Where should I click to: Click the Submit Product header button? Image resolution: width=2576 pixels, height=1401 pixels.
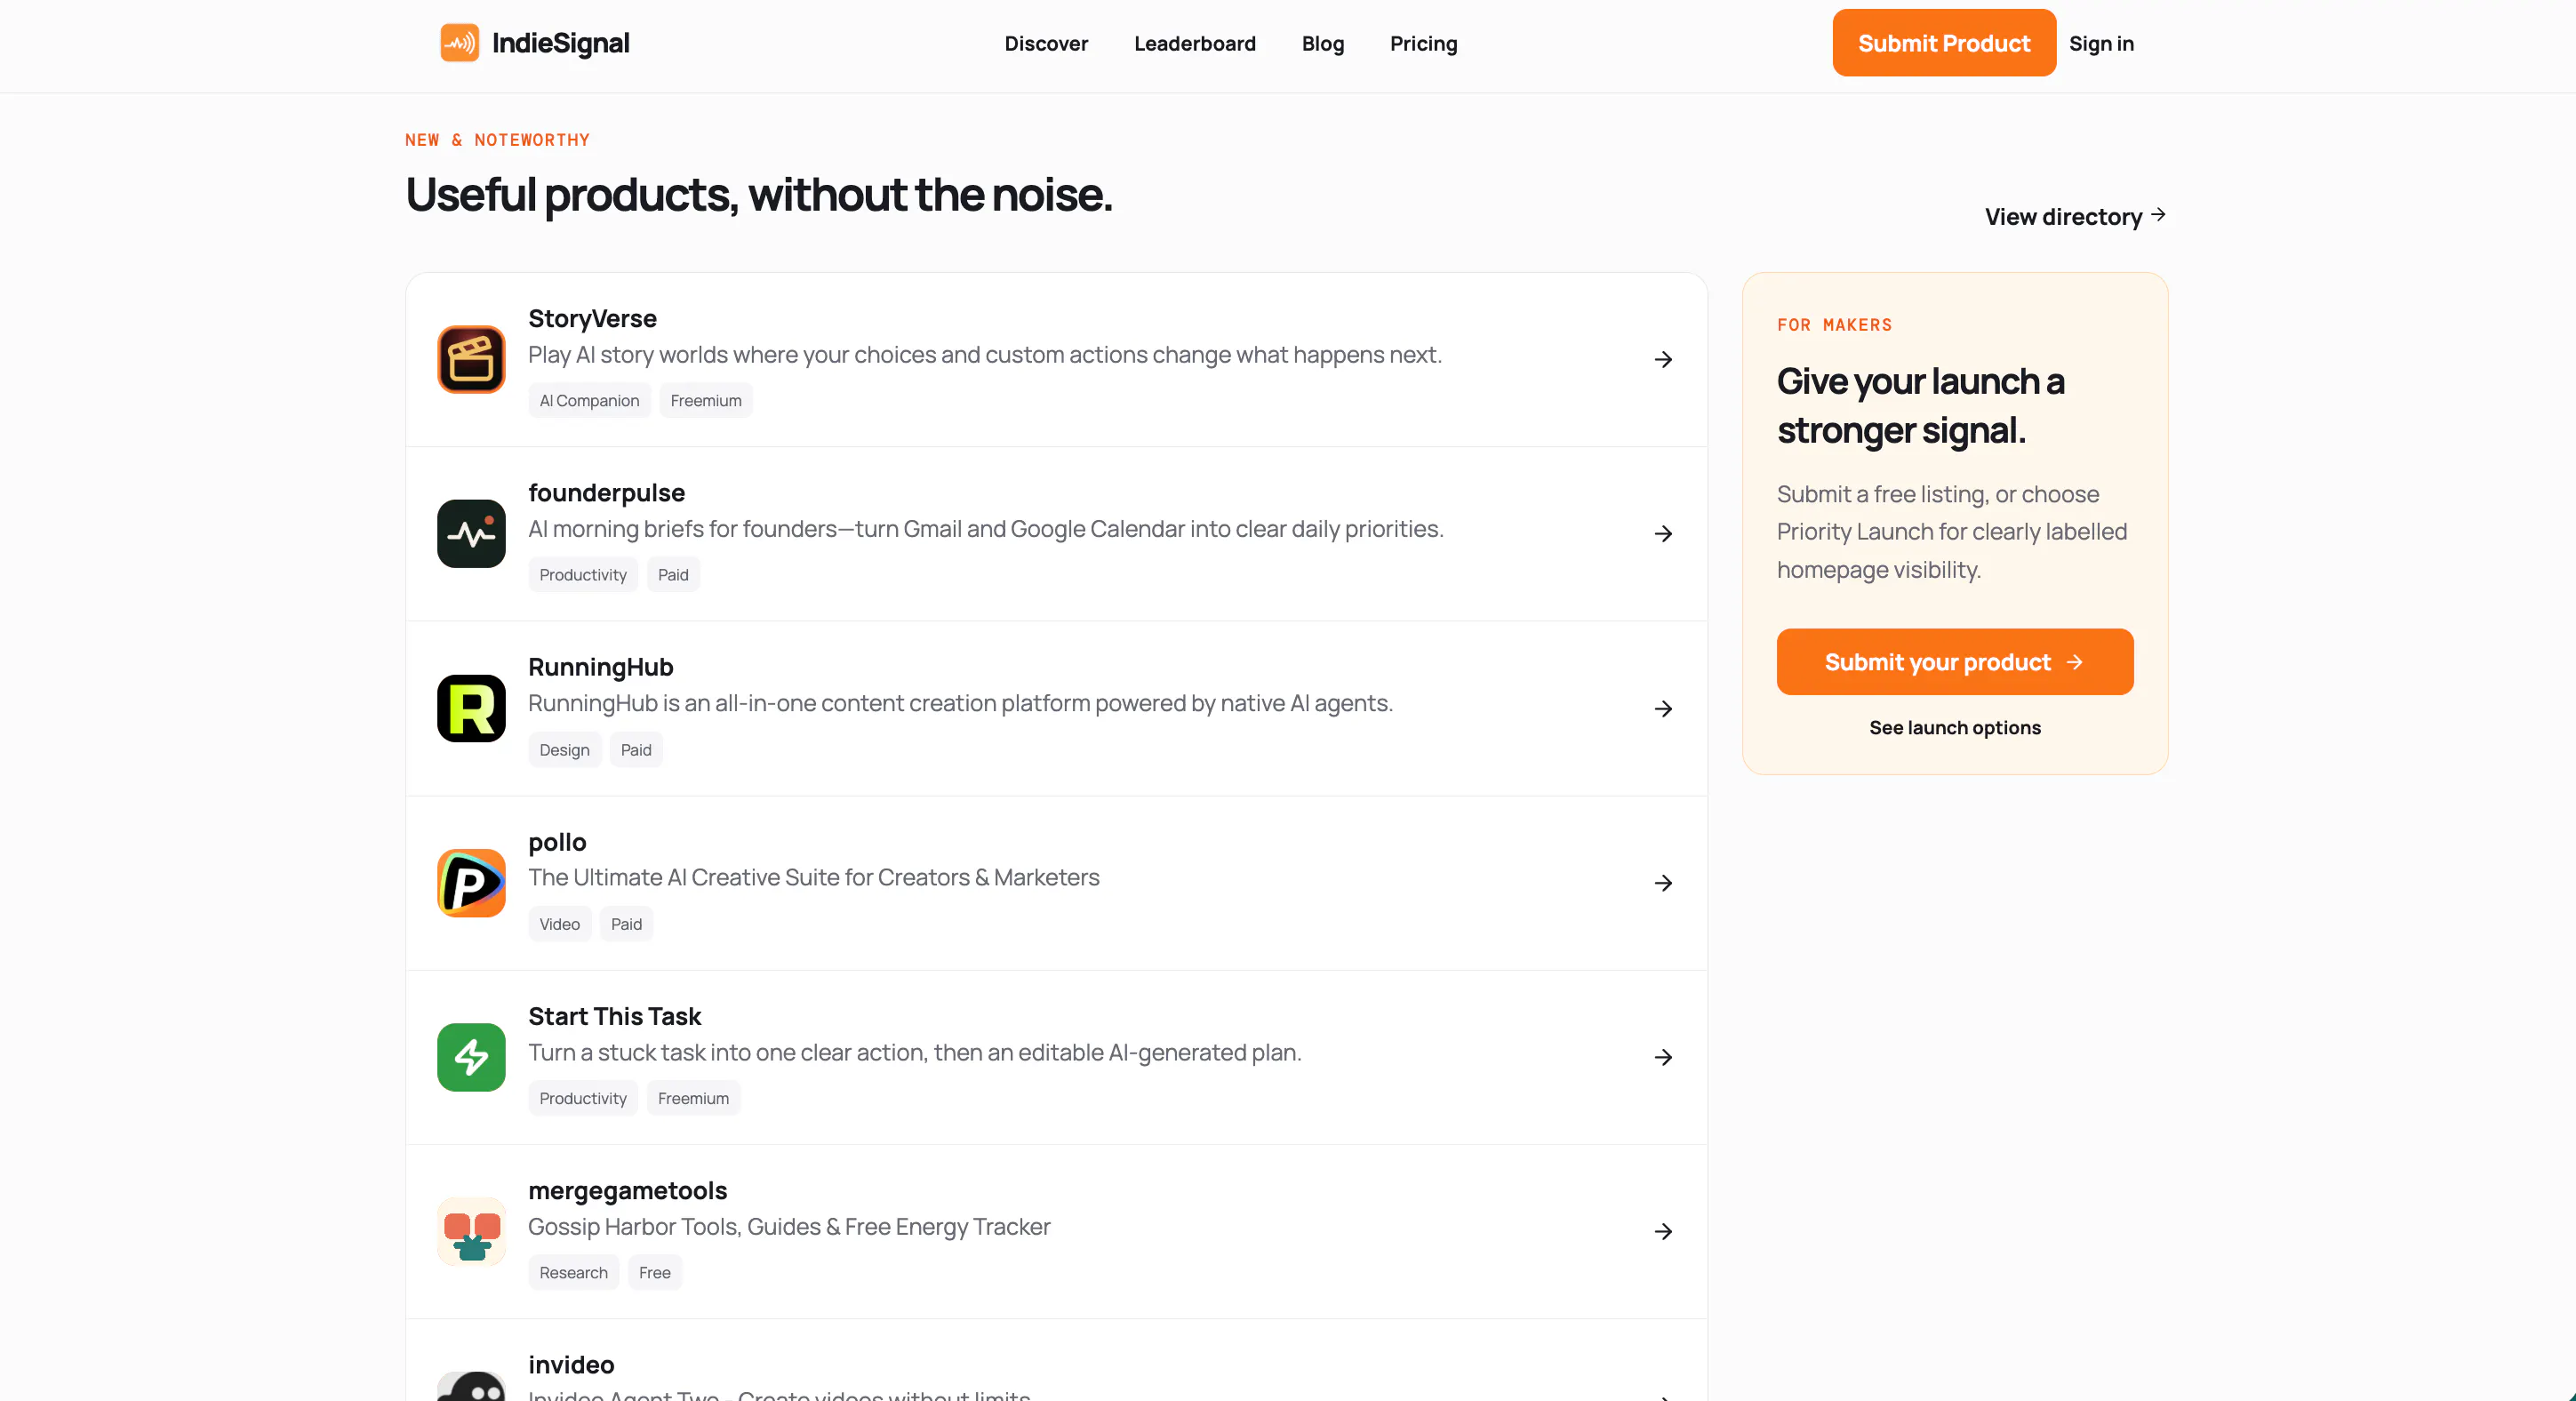[1944, 43]
